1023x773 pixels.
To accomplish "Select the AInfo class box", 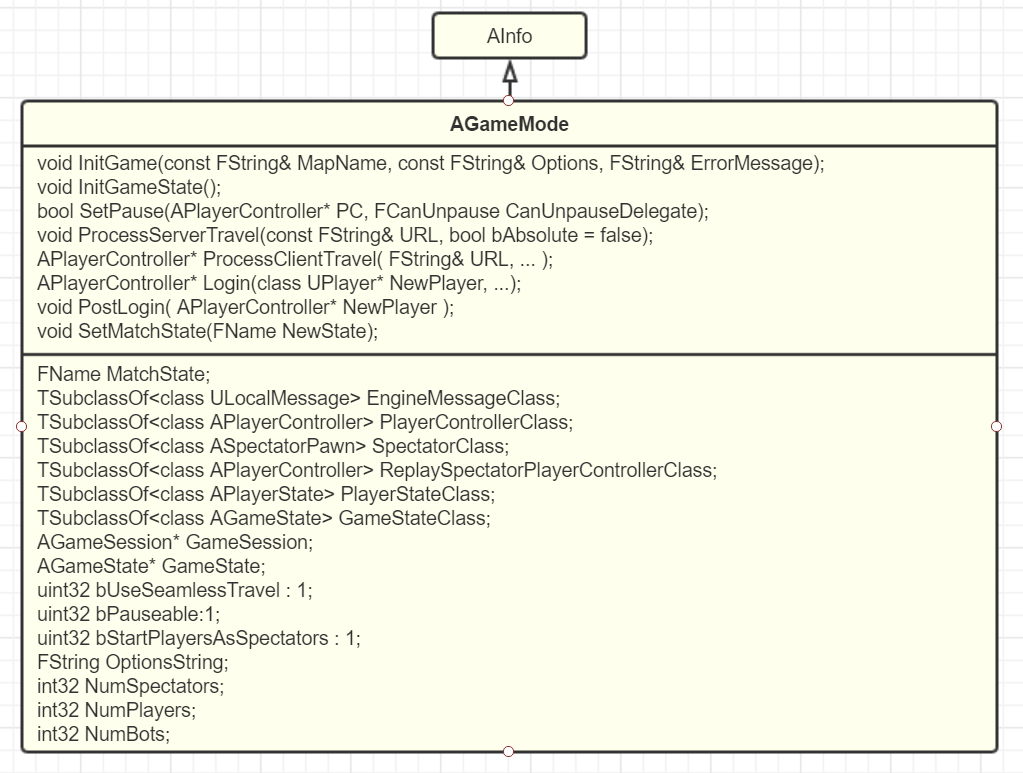I will tap(509, 36).
